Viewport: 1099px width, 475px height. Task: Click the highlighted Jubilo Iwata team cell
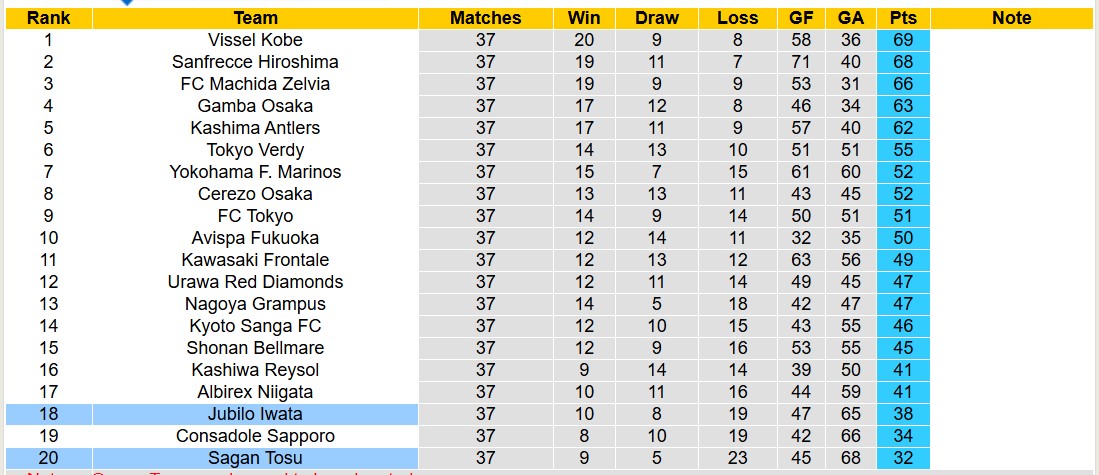pos(255,414)
